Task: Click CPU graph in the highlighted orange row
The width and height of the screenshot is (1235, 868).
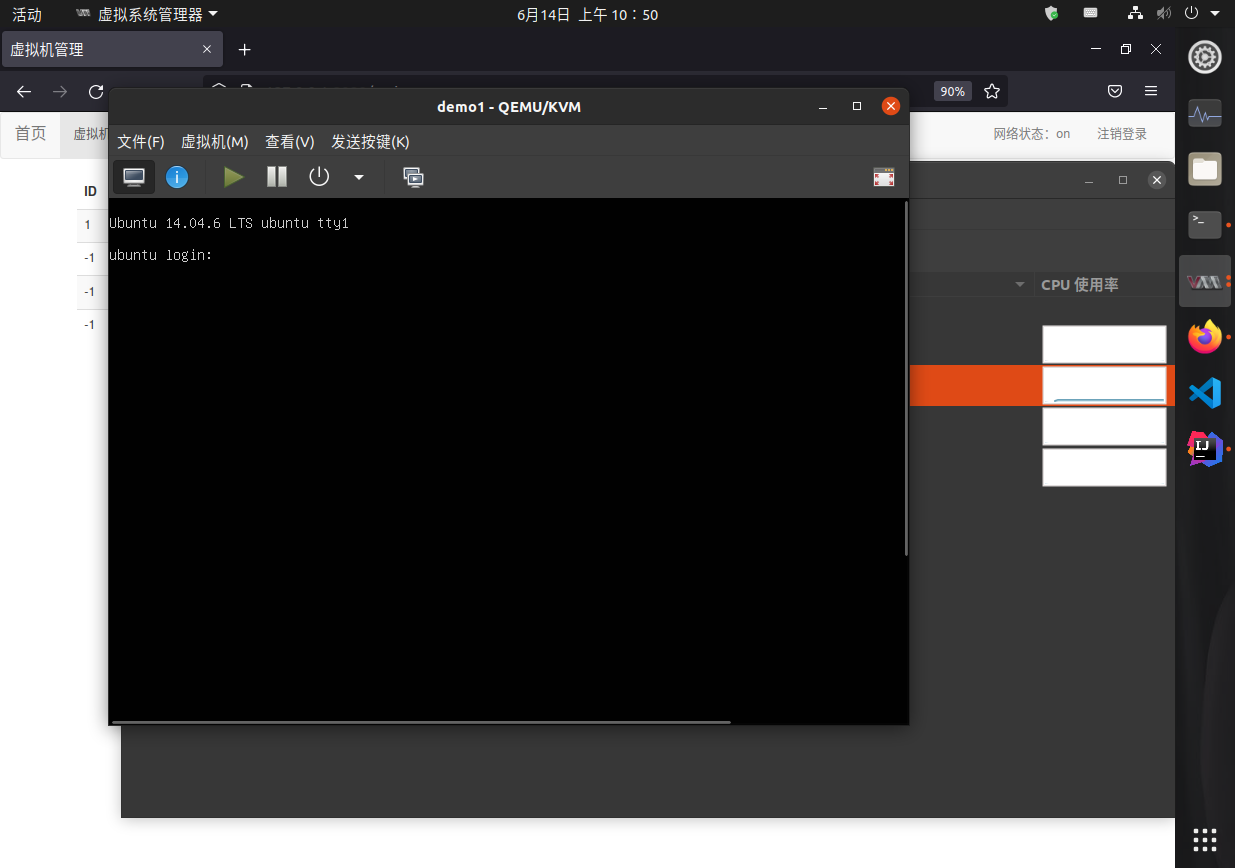Action: click(1104, 385)
